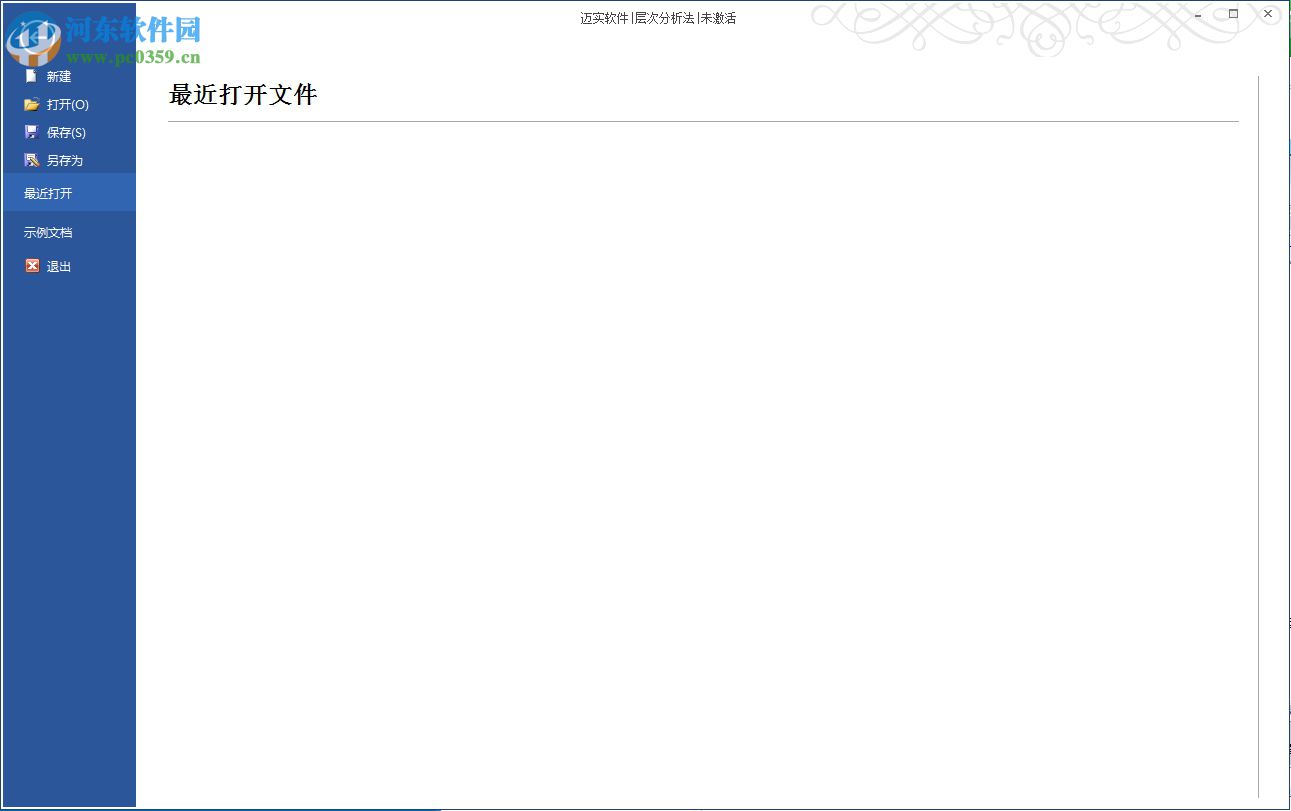The image size is (1291, 811).
Task: Click the 最近打开文件 page heading
Action: [242, 95]
